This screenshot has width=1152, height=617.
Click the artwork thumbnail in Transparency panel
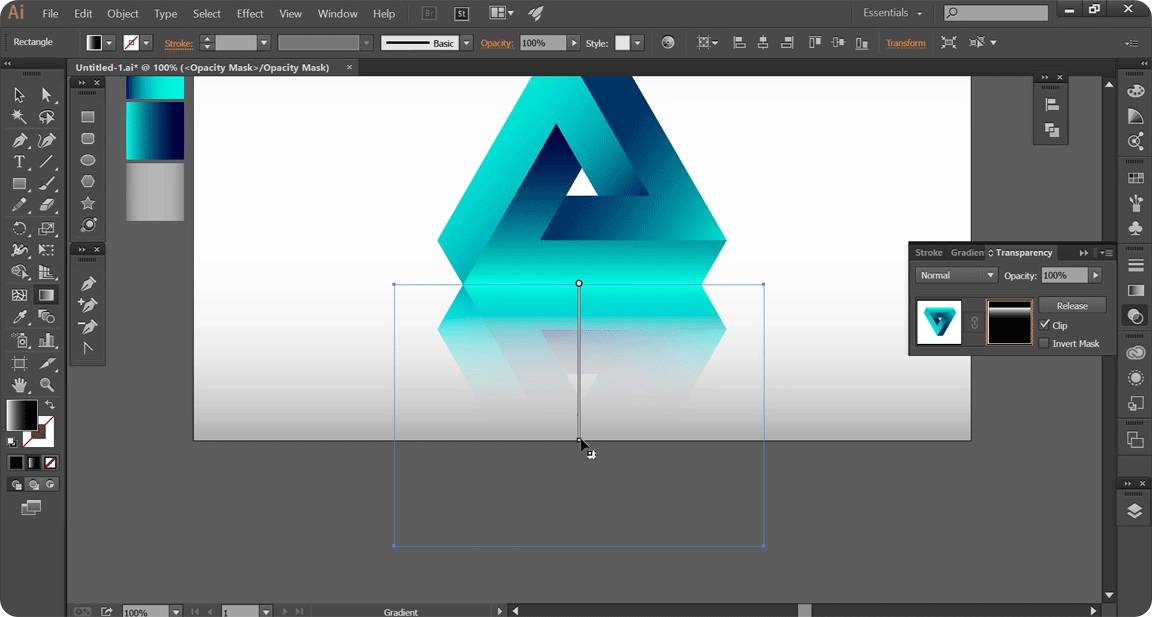[939, 322]
